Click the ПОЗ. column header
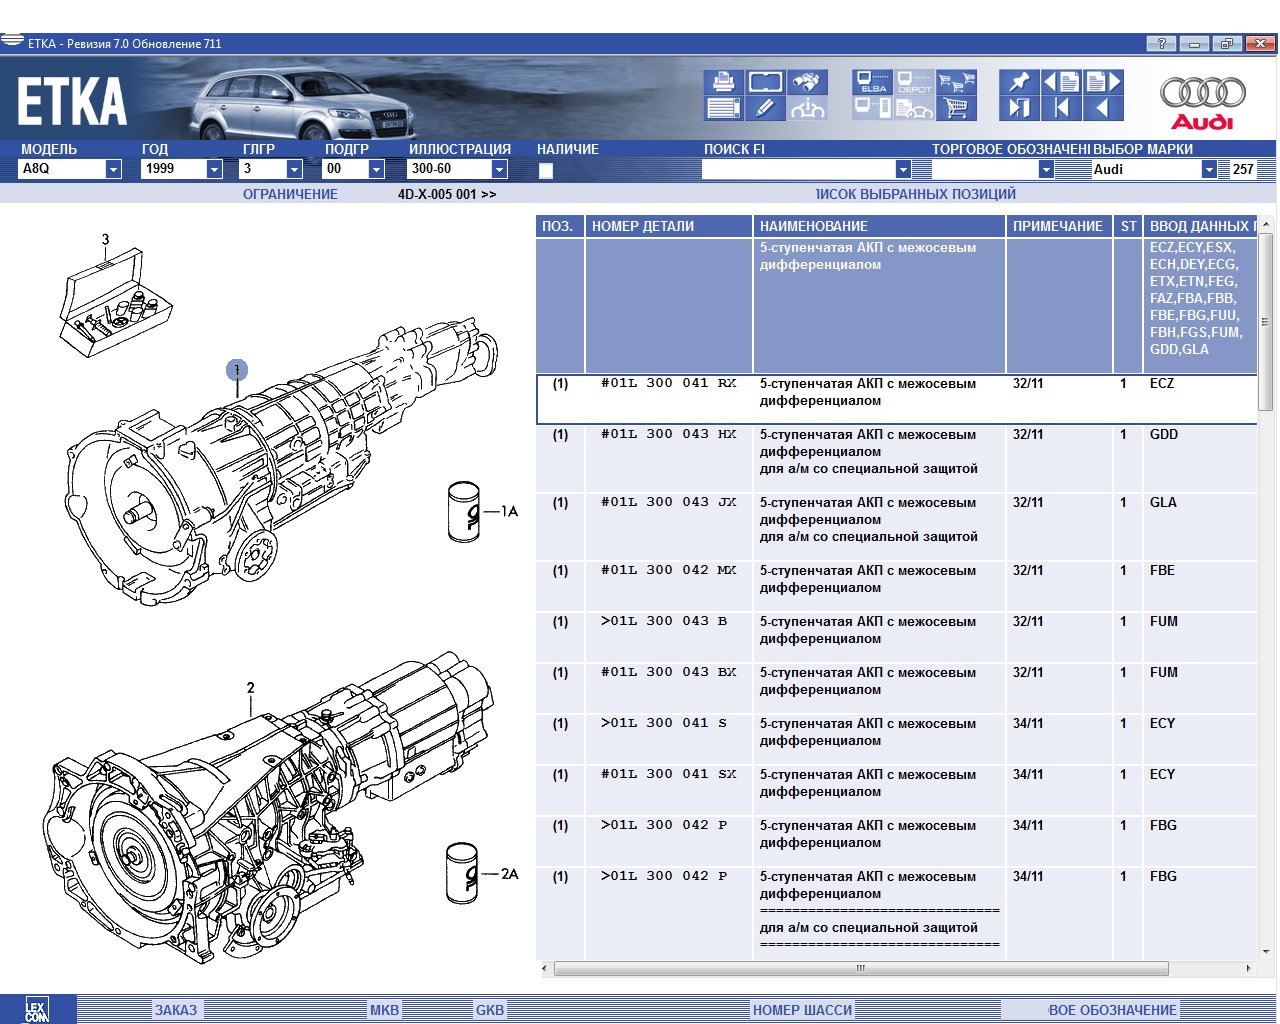This screenshot has width=1280, height=1024. (x=560, y=226)
